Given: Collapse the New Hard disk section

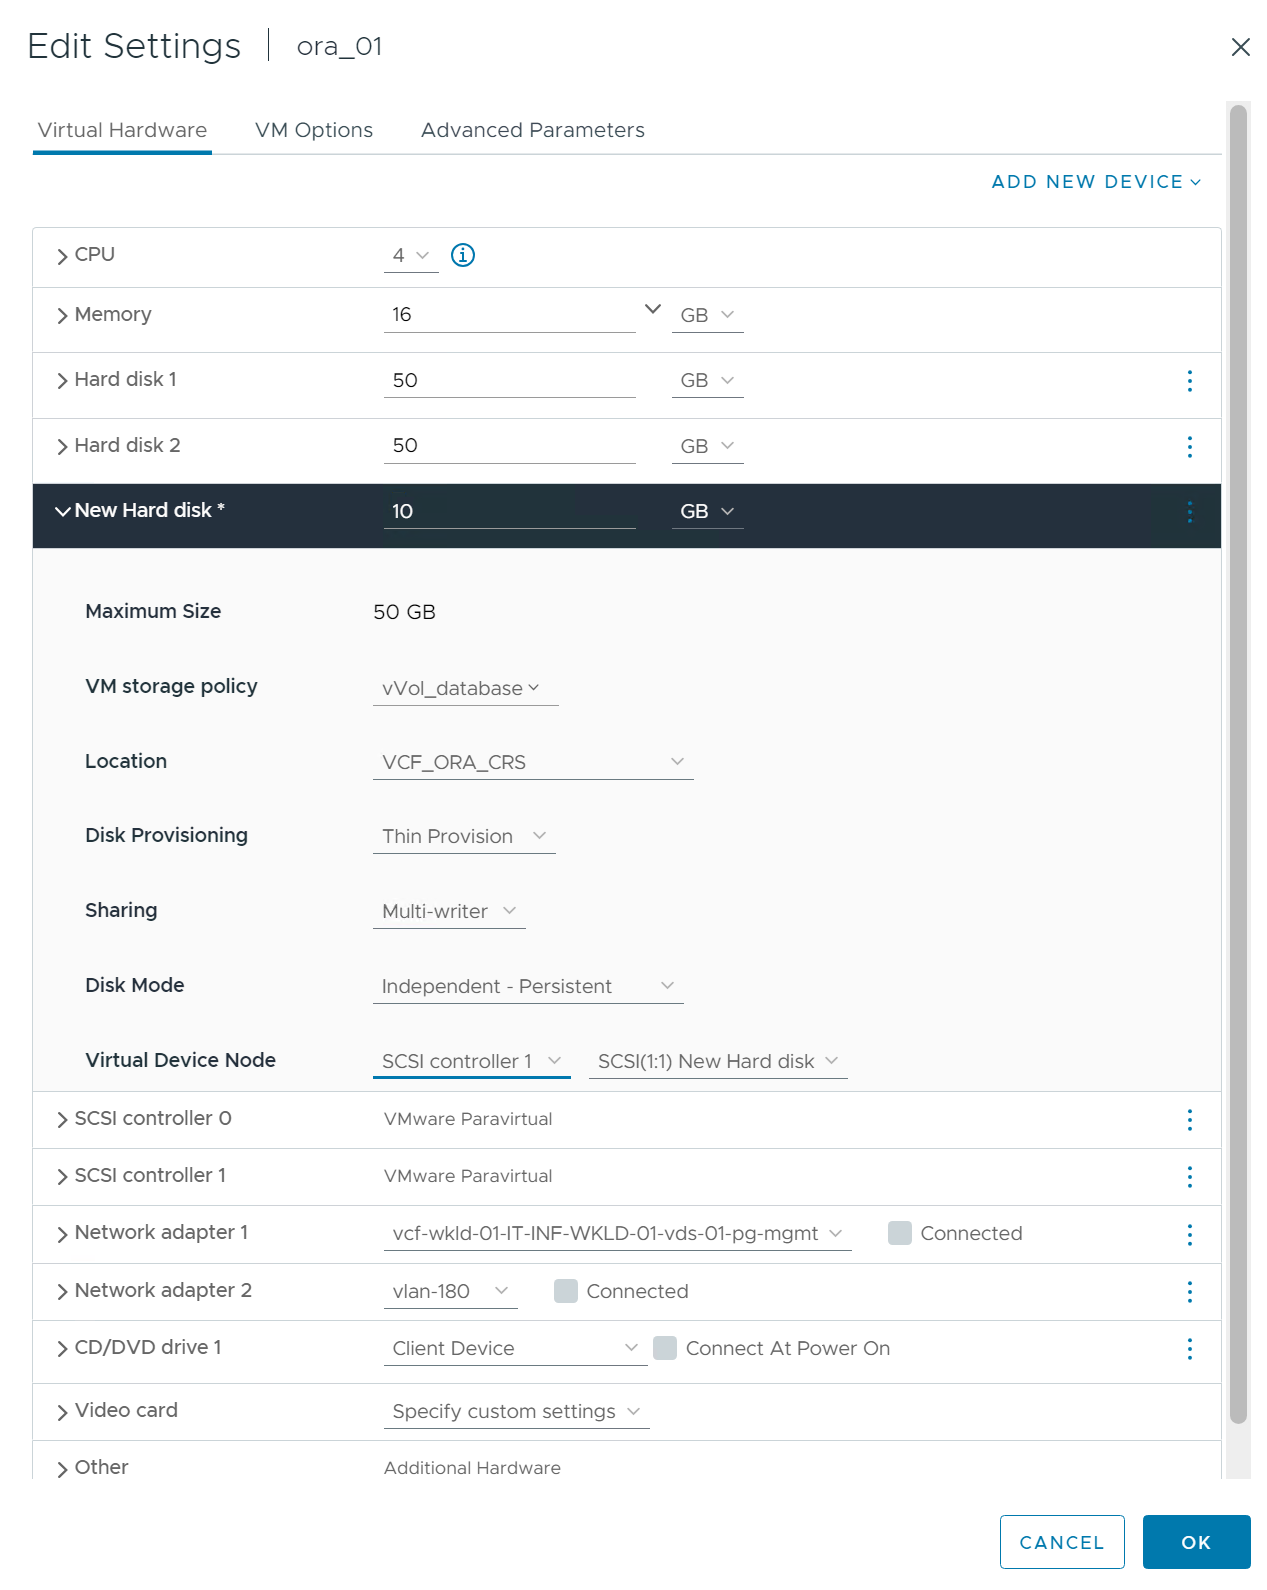Looking at the screenshot, I should [63, 511].
